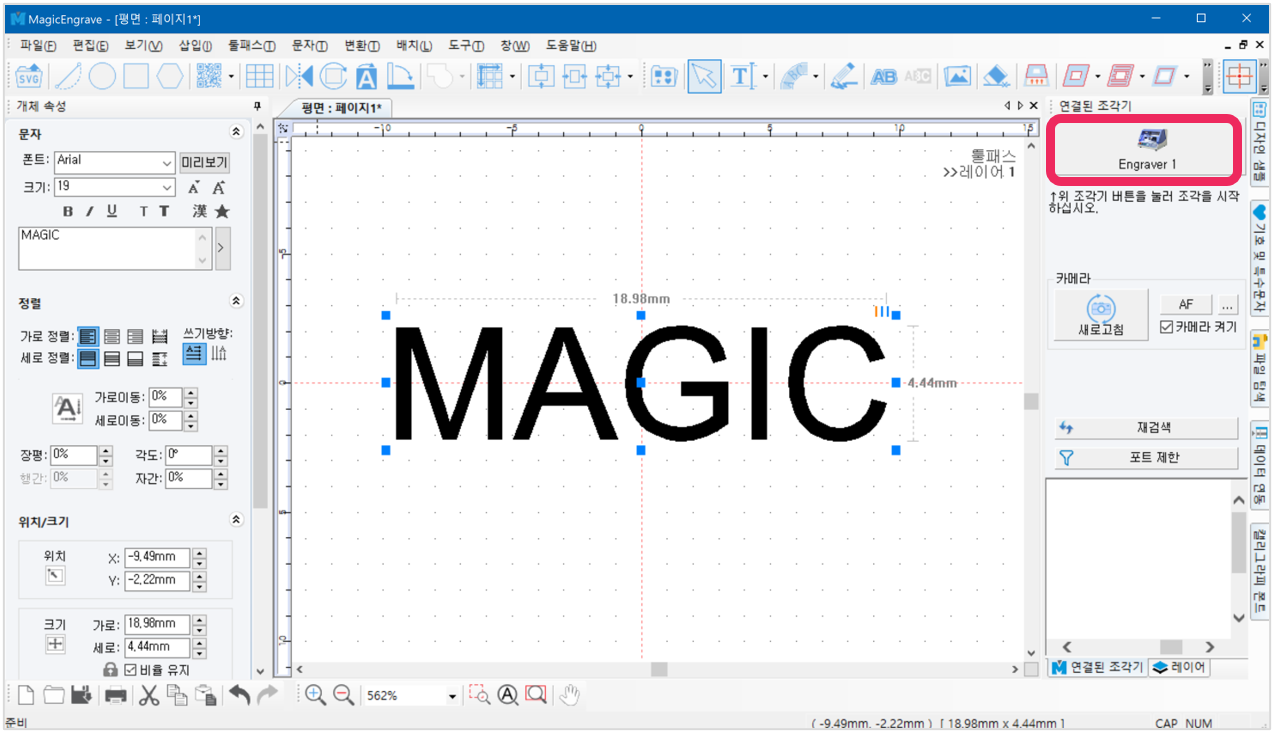The height and width of the screenshot is (734, 1274).
Task: Select the hand pan tool
Action: [x=569, y=695]
